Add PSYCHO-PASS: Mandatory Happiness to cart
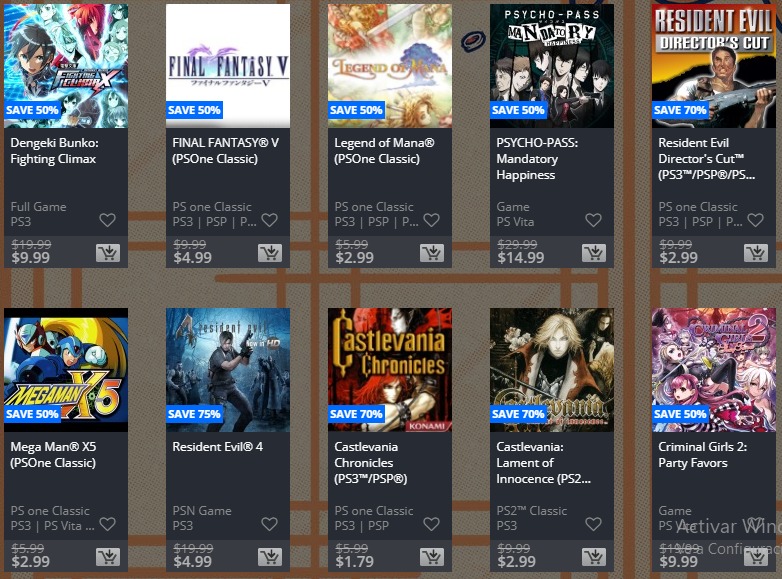Screen dimensions: 782x579 click(x=593, y=253)
